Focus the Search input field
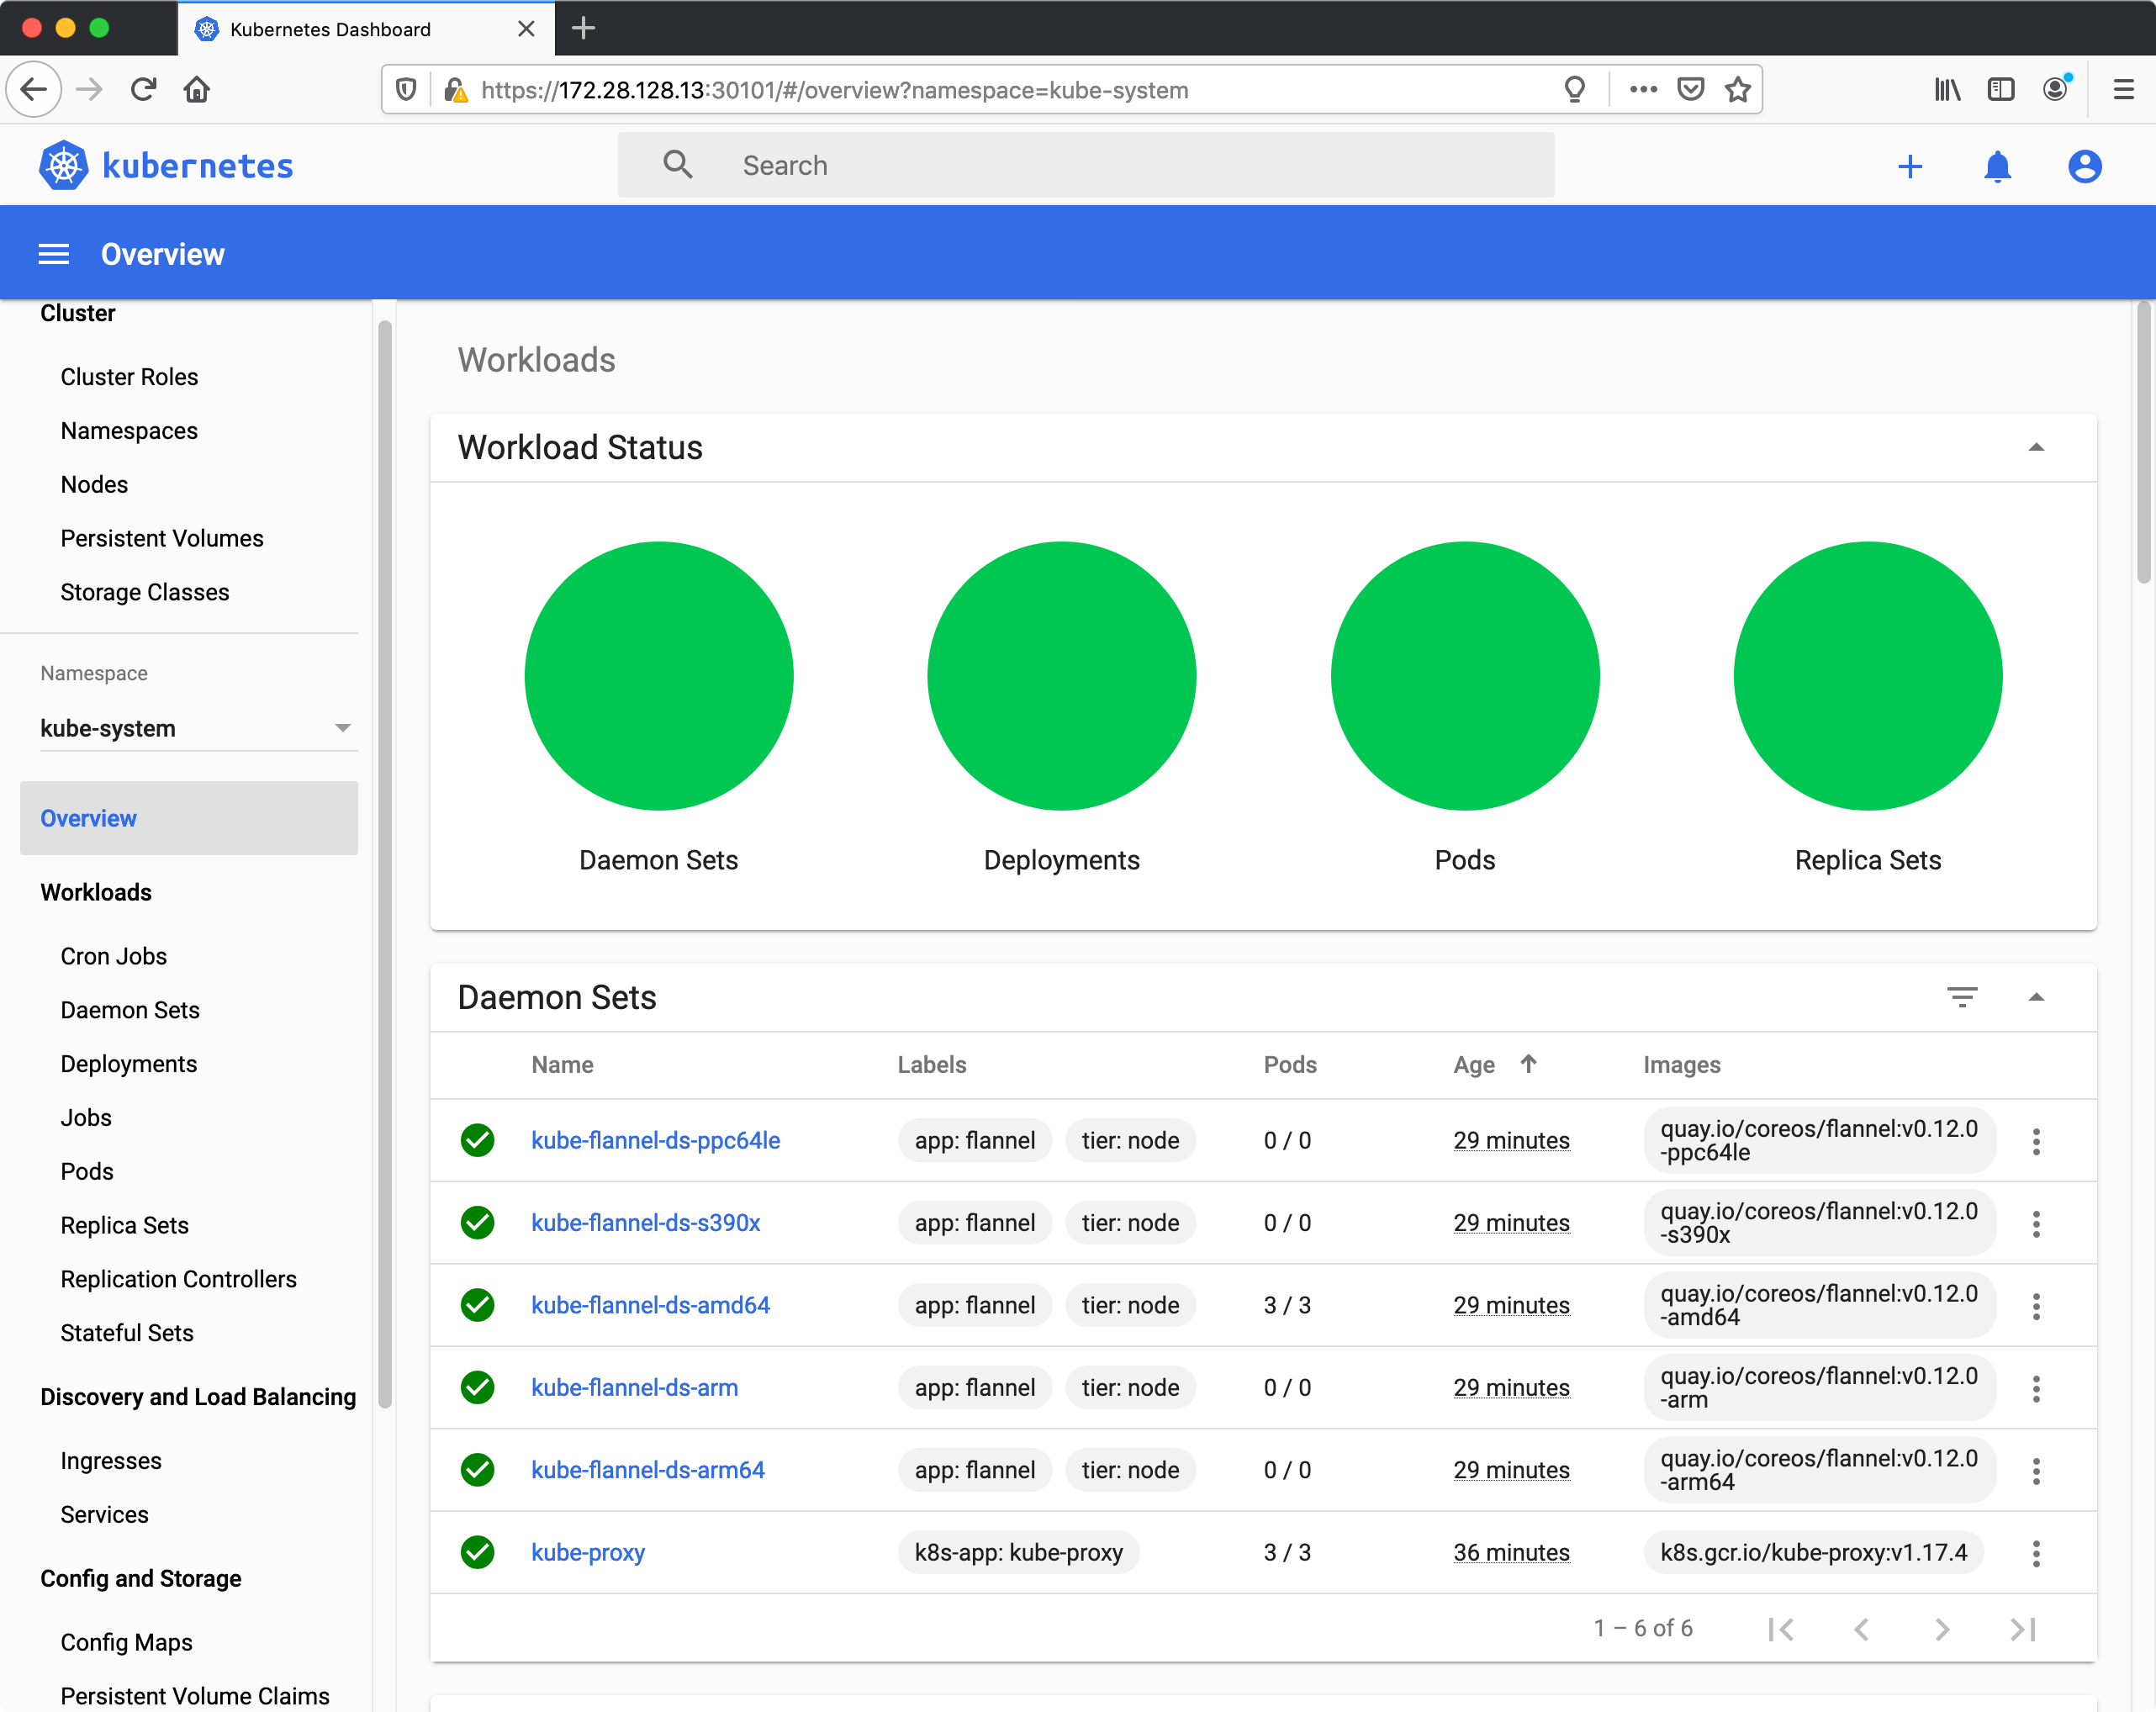The height and width of the screenshot is (1712, 2156). [1100, 165]
